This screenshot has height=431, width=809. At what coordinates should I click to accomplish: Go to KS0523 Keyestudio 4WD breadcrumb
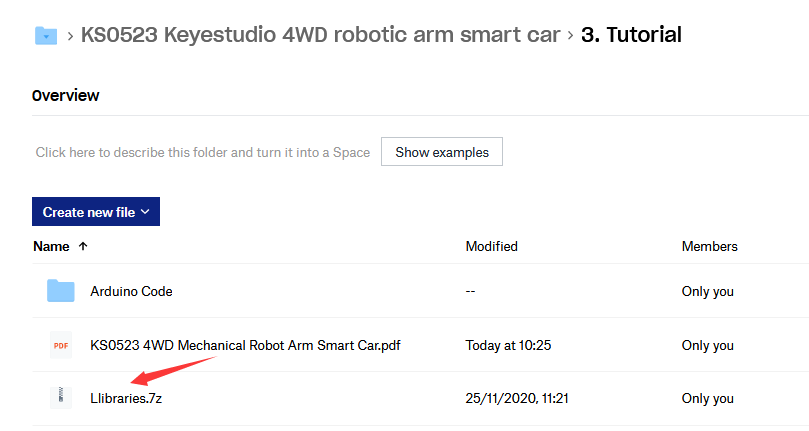click(x=320, y=35)
